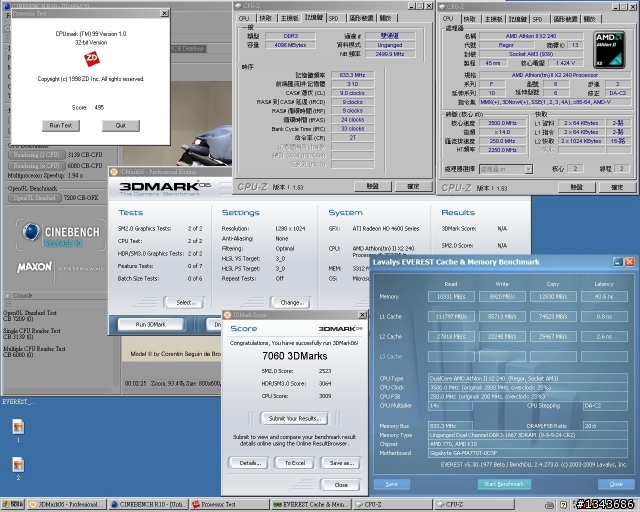Open processor selection dropdown in CPU-Z
This screenshot has width=640, height=512.
point(528,169)
